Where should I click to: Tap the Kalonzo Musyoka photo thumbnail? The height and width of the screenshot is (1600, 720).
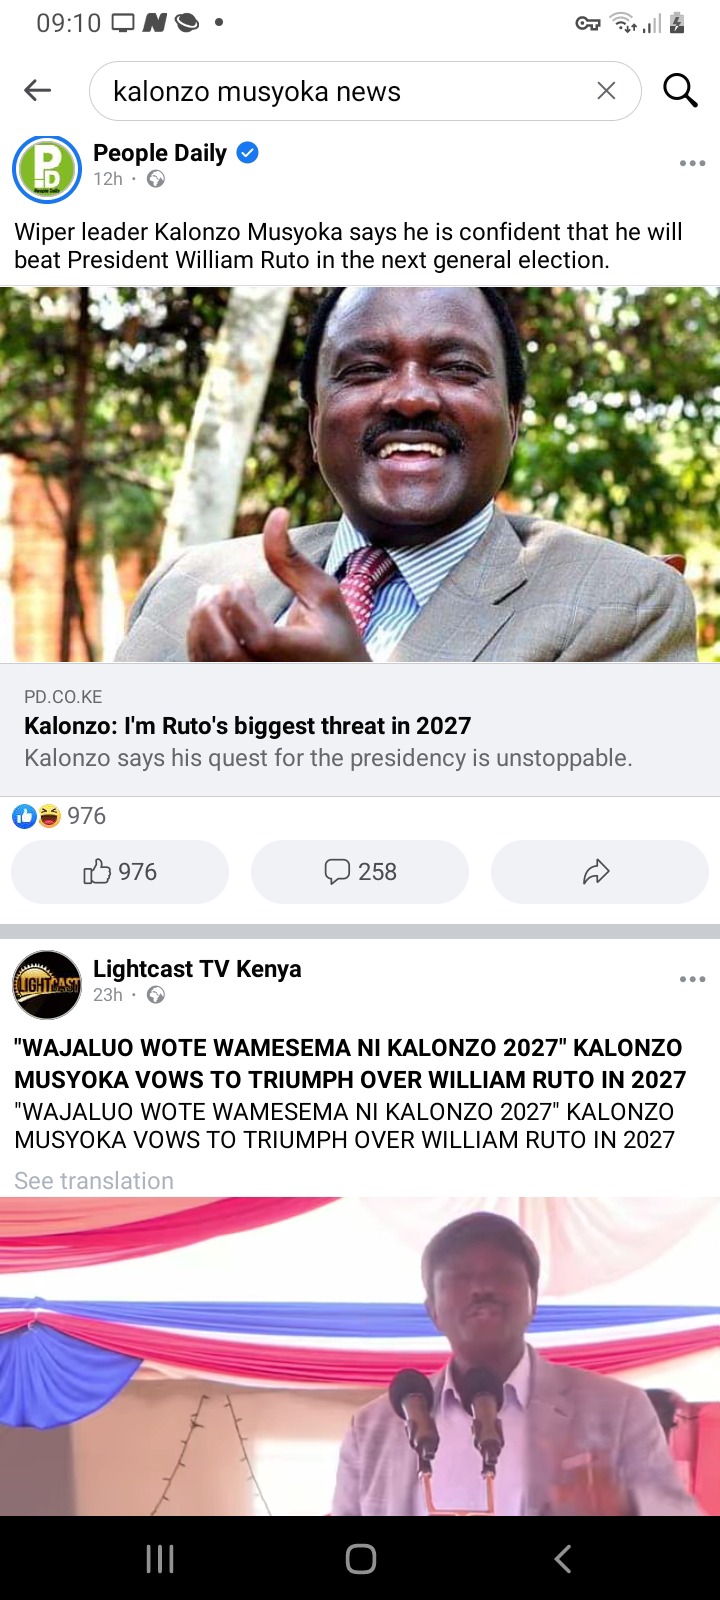[360, 474]
